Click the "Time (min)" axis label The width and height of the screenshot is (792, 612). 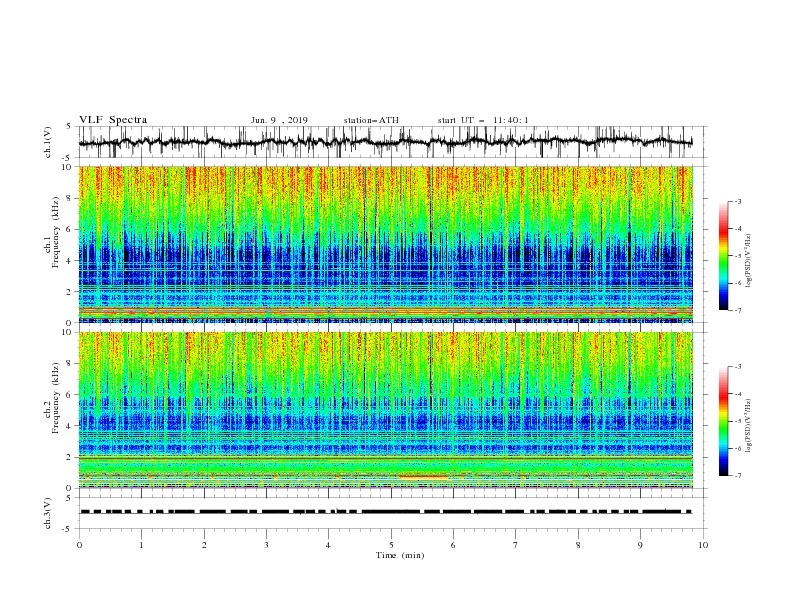[x=400, y=555]
